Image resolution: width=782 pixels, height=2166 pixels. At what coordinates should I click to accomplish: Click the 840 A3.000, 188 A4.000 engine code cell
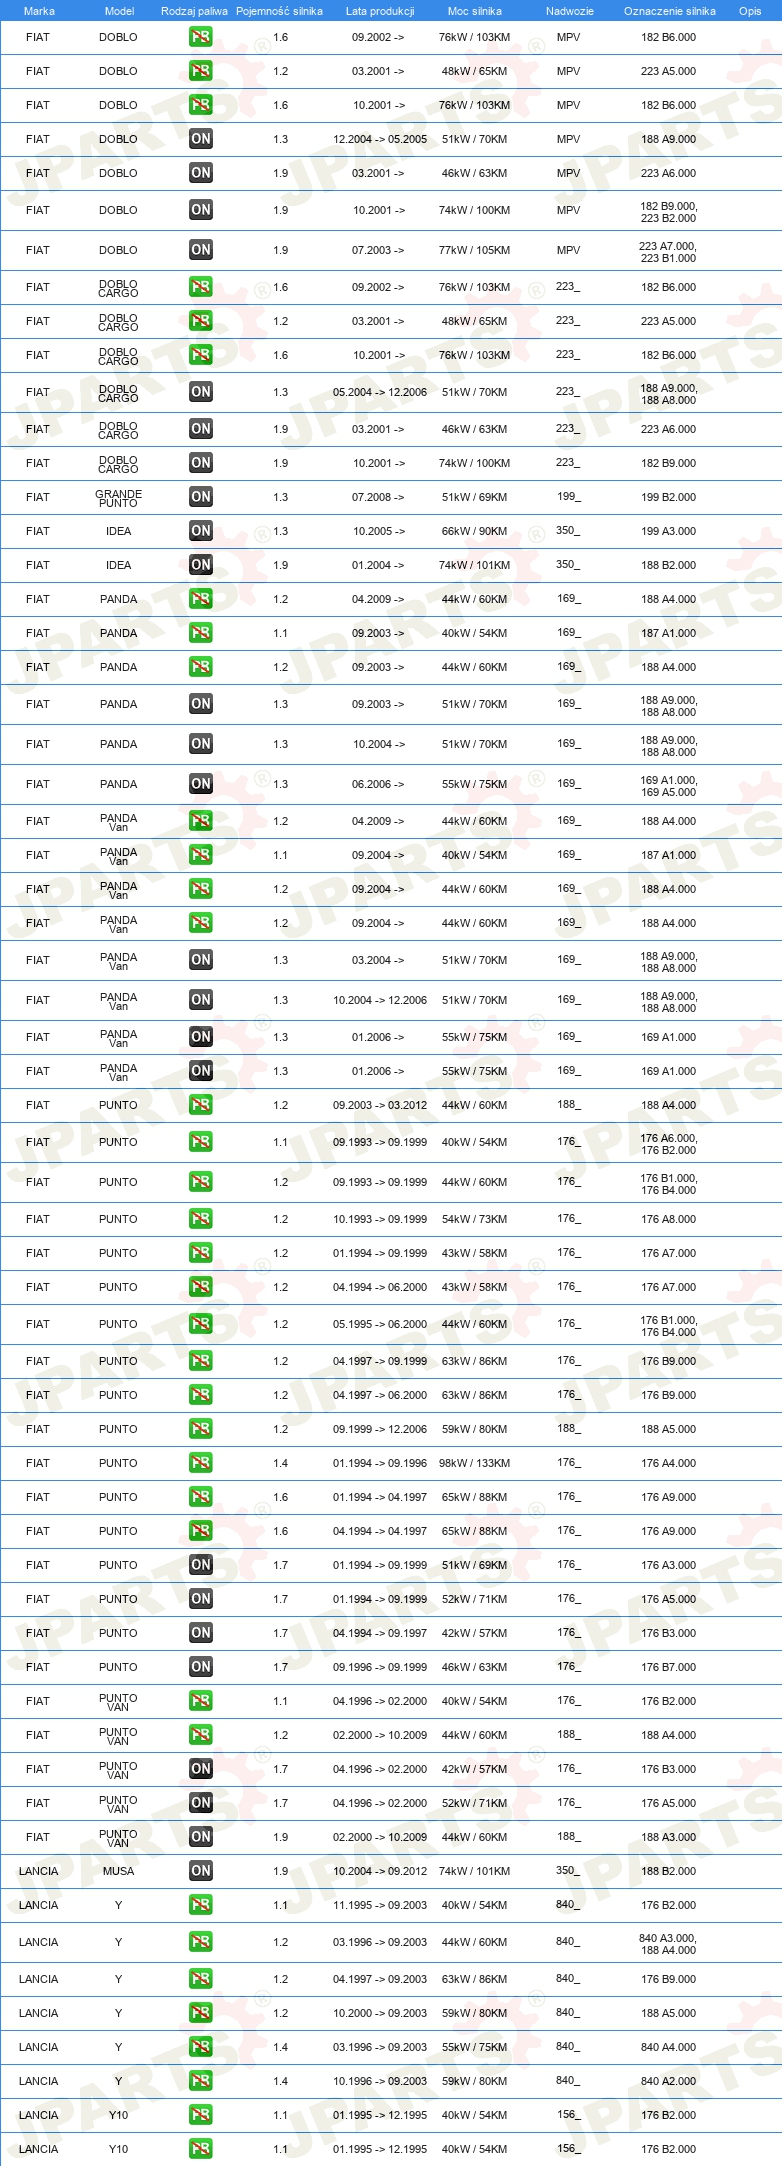click(669, 1944)
